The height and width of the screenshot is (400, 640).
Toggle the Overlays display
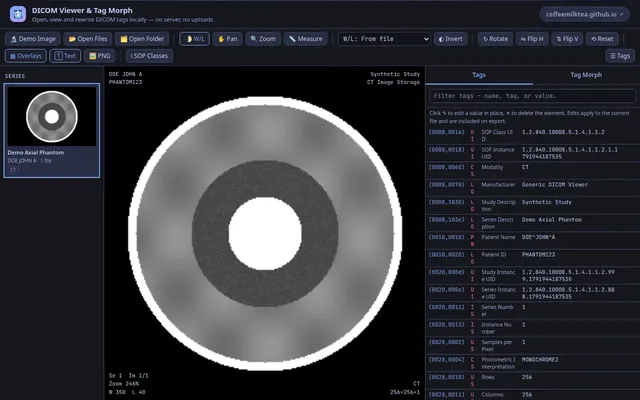26,56
